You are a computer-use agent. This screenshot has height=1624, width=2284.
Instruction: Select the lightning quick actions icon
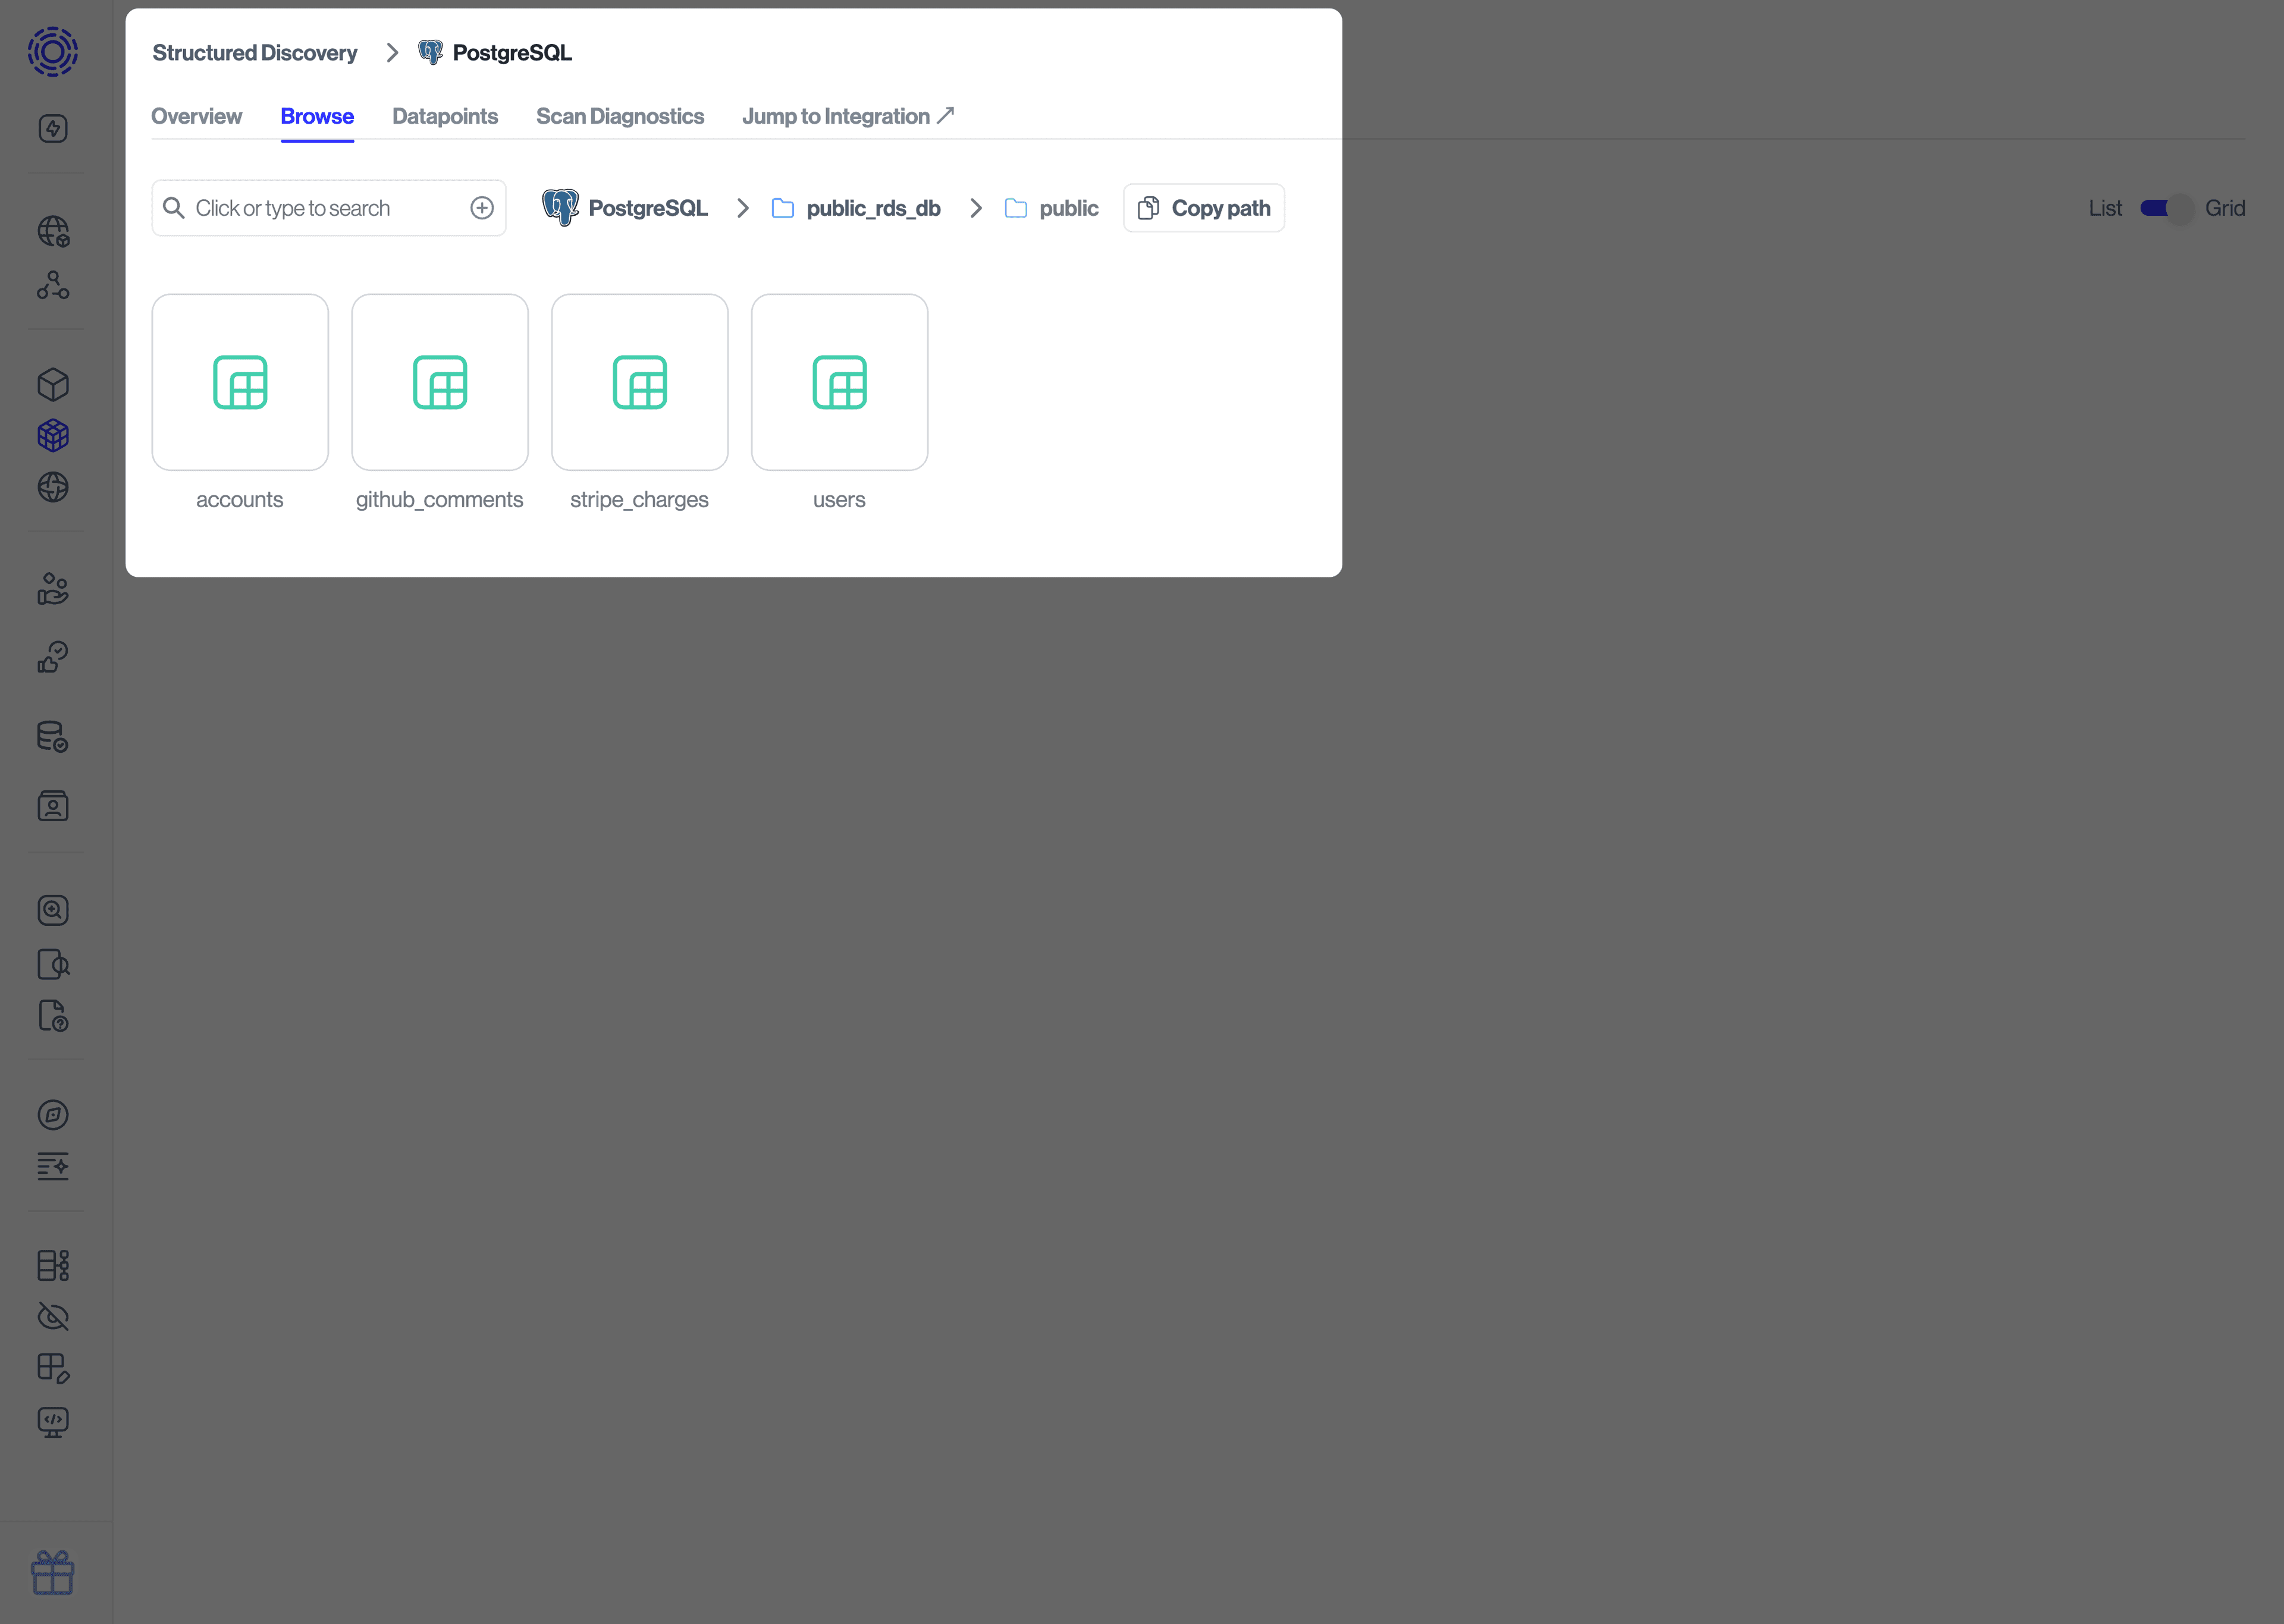(53, 128)
